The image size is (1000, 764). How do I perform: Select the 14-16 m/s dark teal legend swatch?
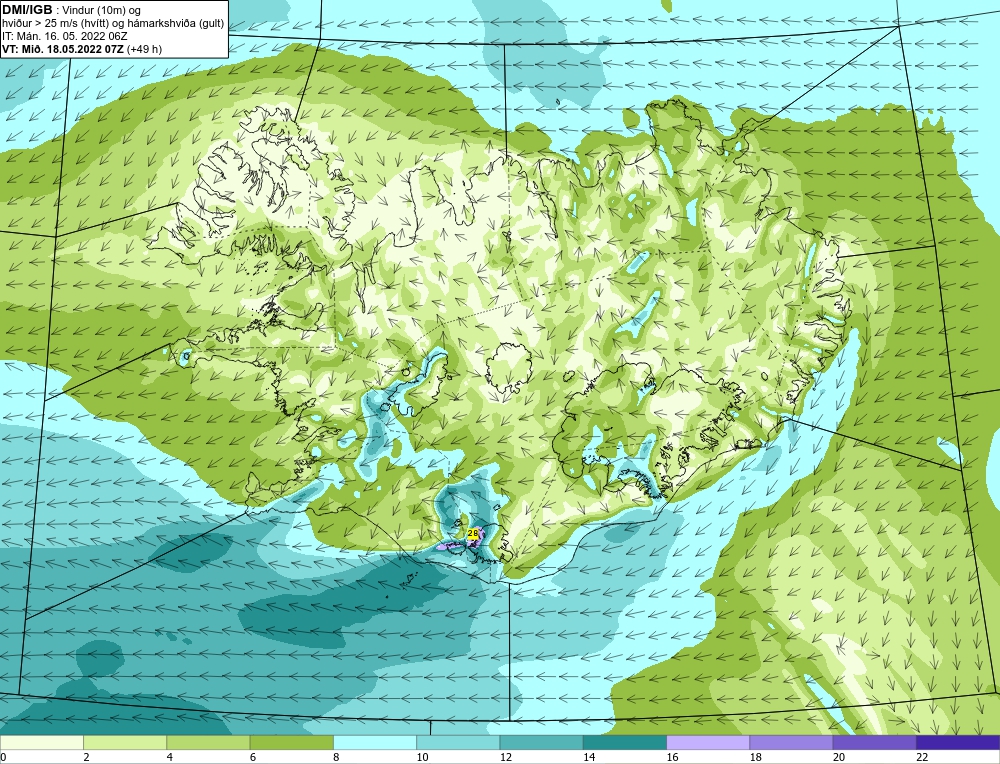(x=625, y=742)
